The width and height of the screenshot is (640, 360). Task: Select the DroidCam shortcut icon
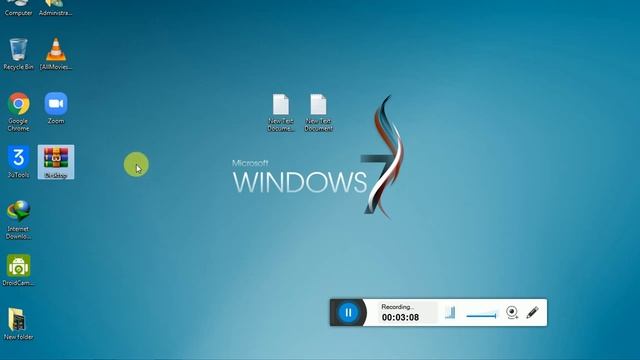(18, 270)
